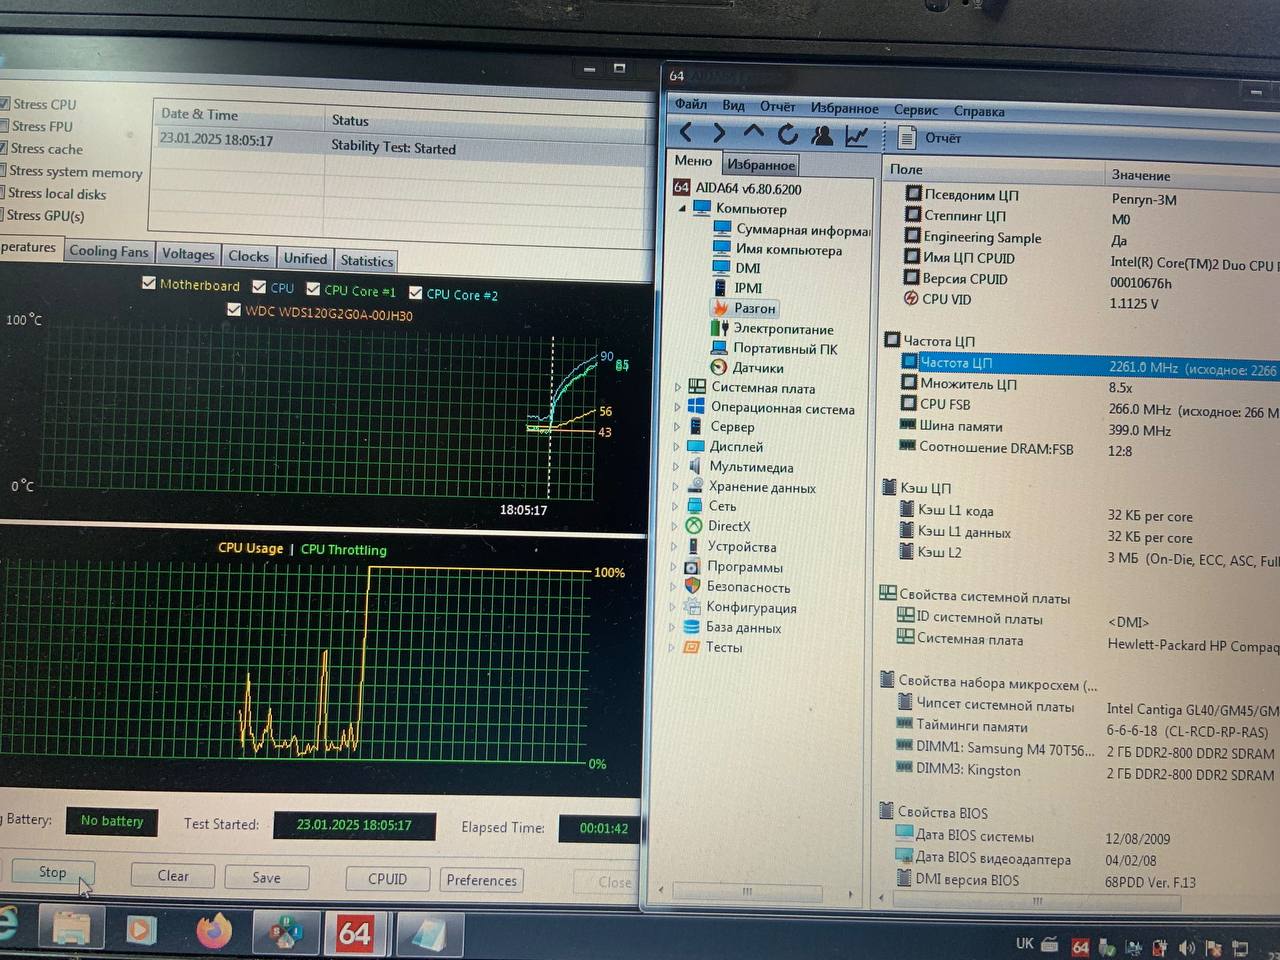Uncheck CPU Core #2 graph checkbox
This screenshot has height=960, width=1280.
415,293
